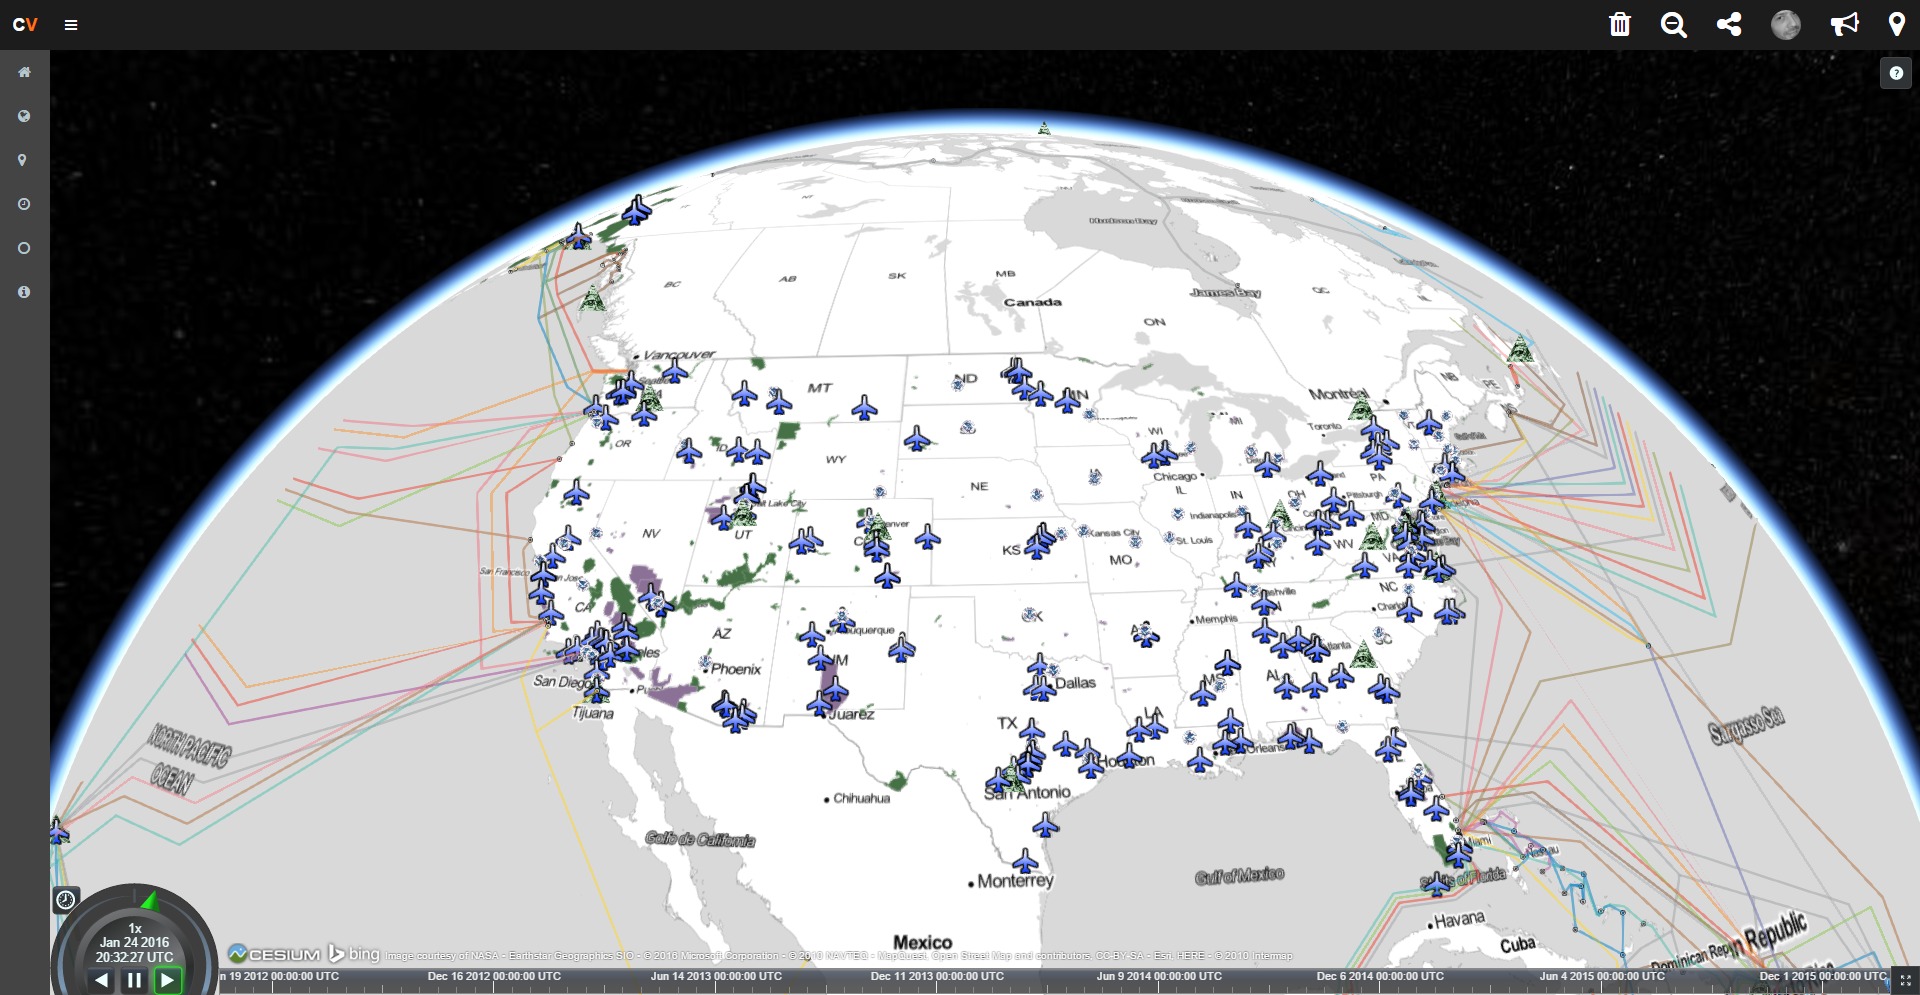The image size is (1920, 995).
Task: Click timeline at Jun 4 2015 00:00:00 UTC
Action: (1602, 976)
